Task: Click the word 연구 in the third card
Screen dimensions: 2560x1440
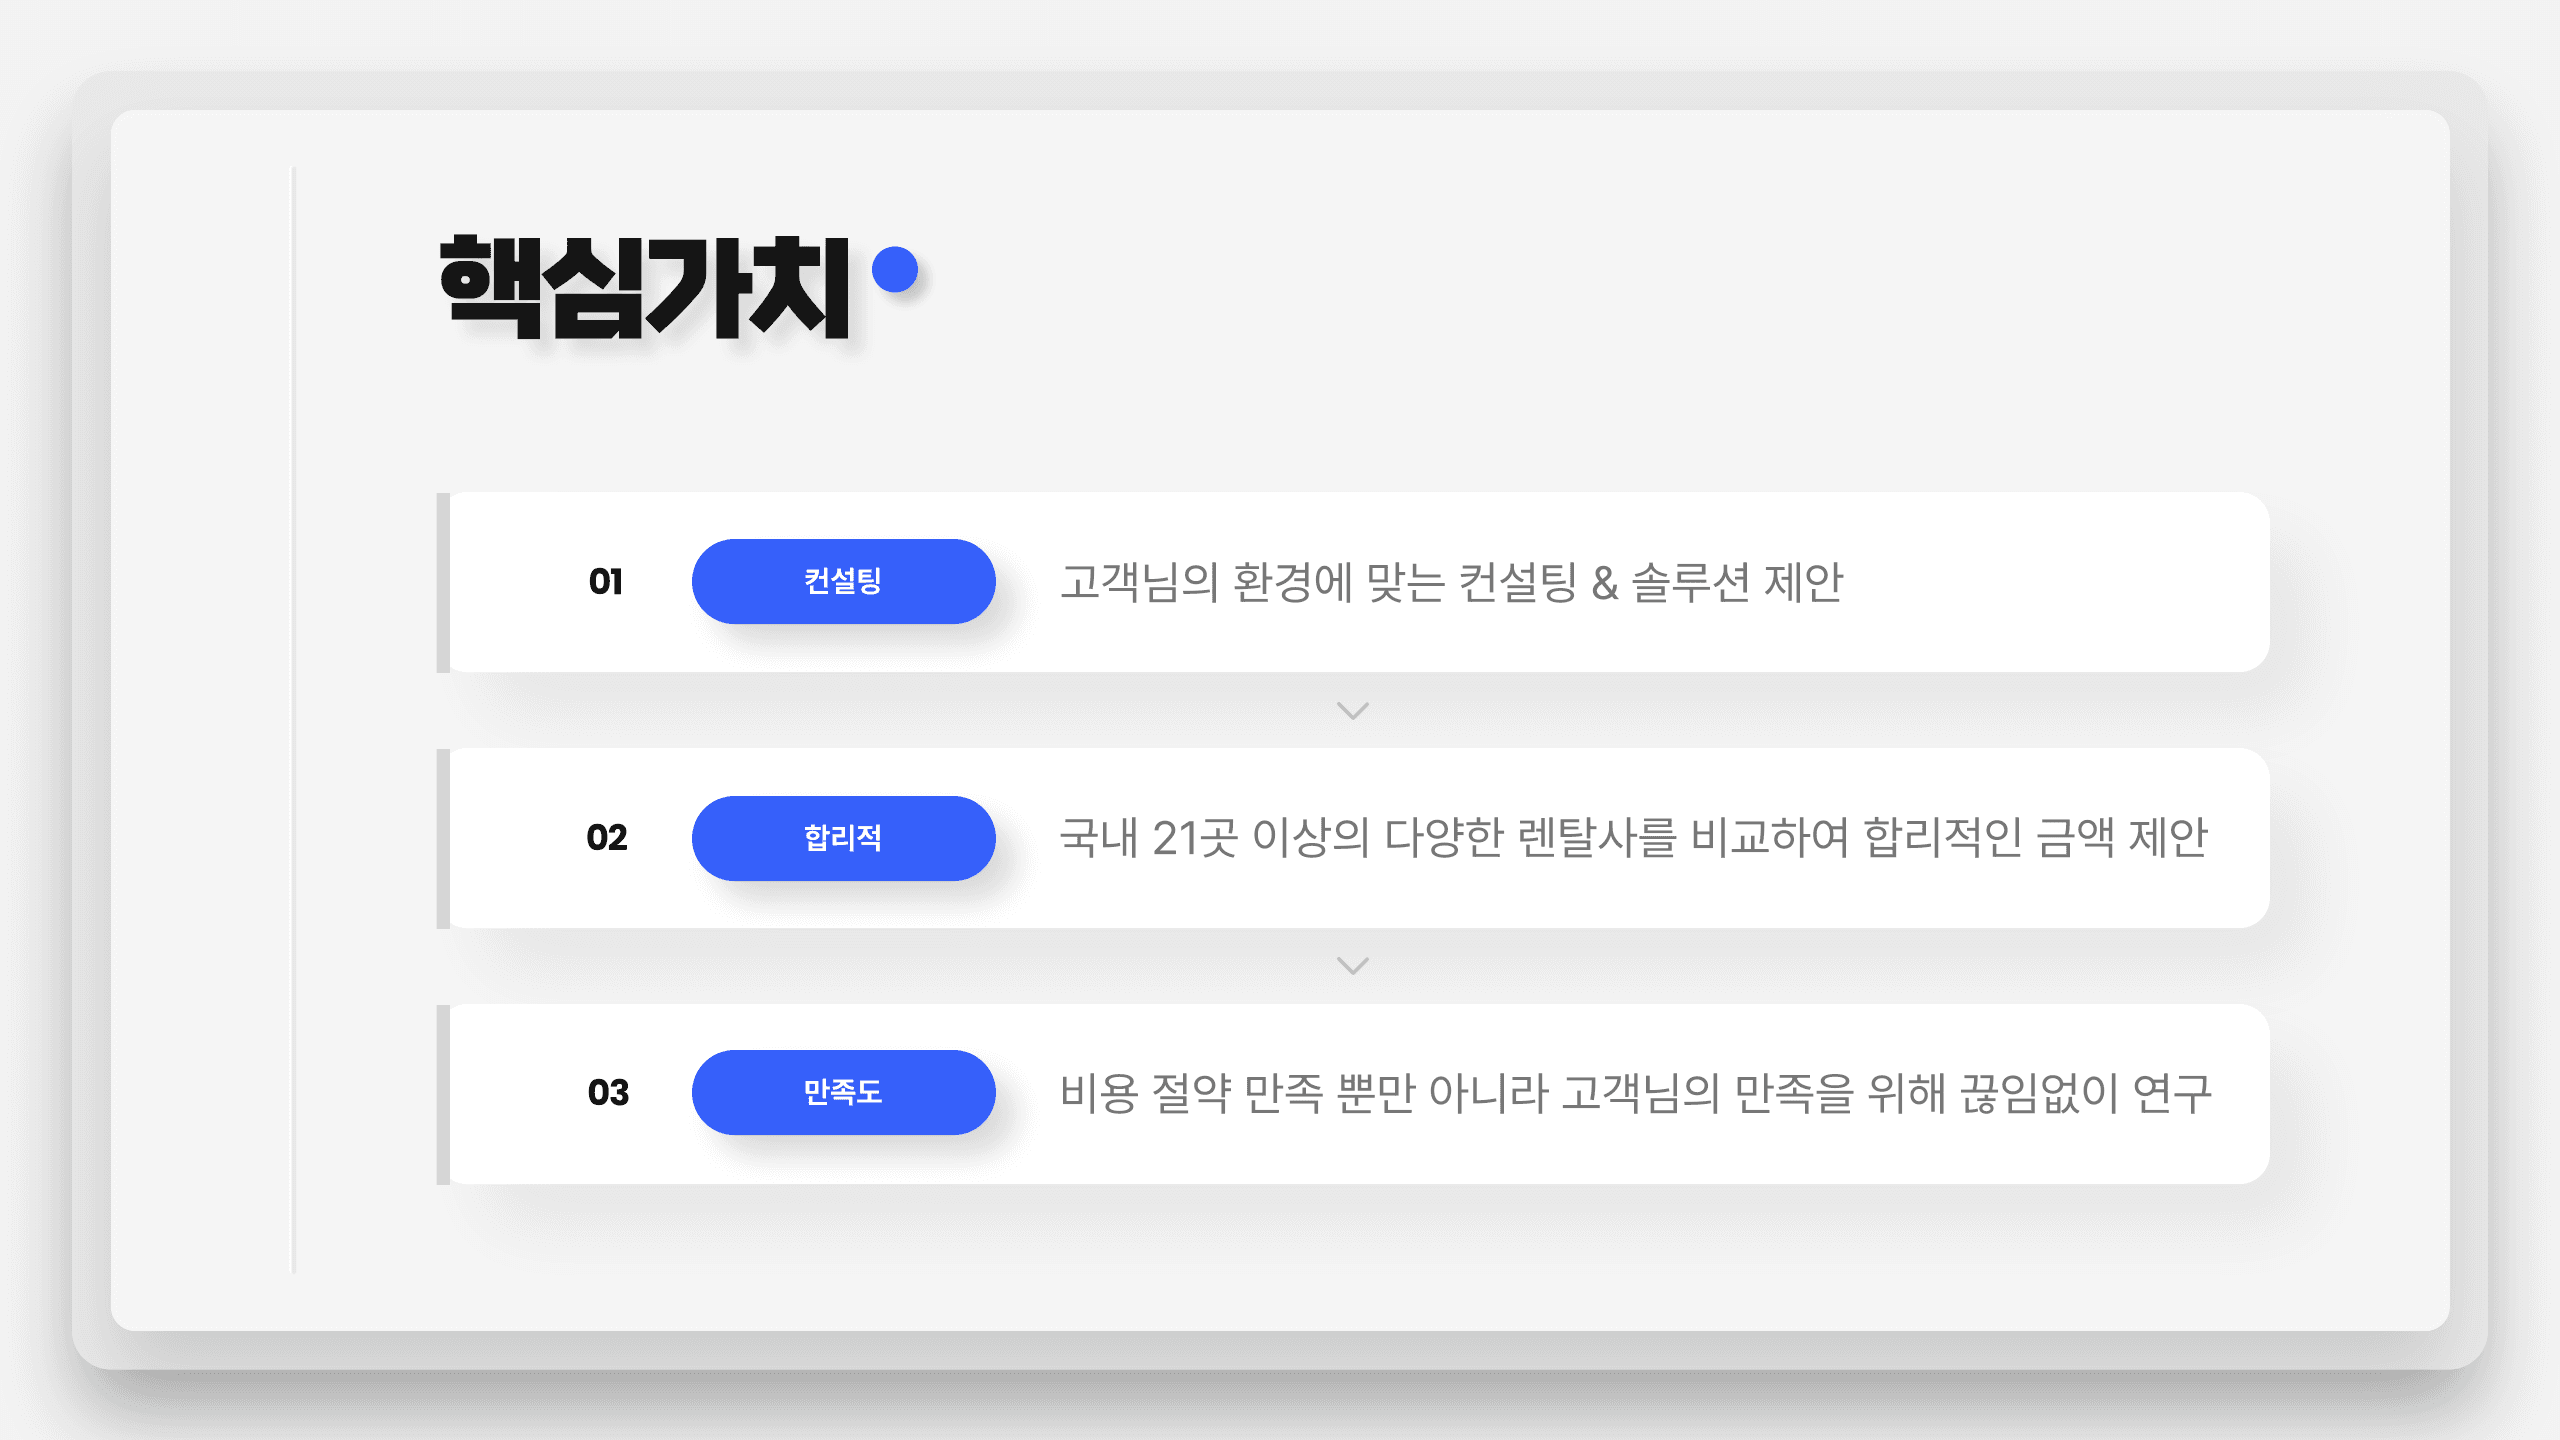Action: 2171,1093
